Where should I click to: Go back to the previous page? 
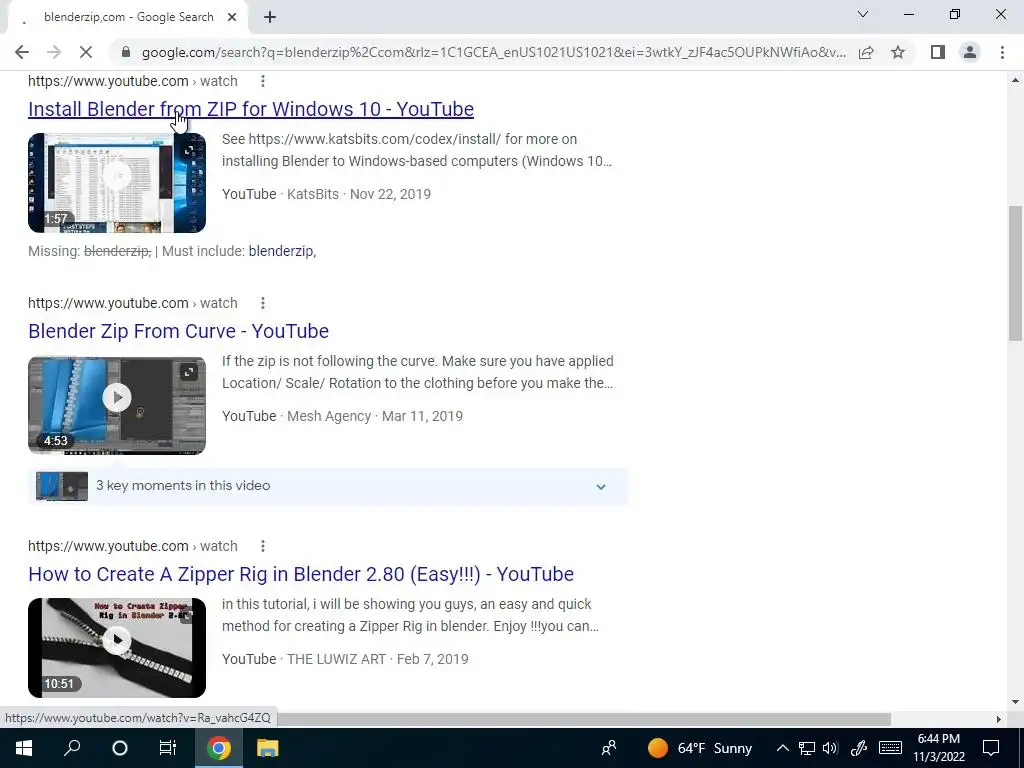[22, 52]
